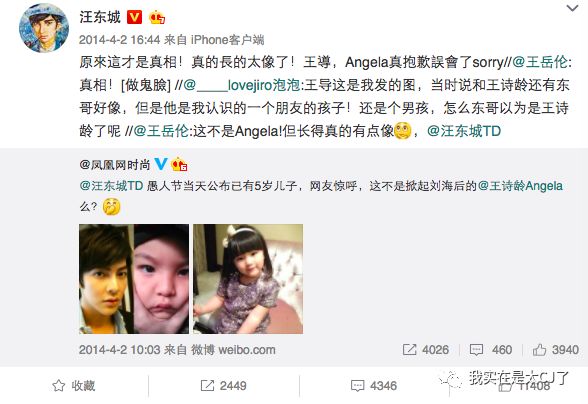View the little girl in purple dress photo
Screen dimensions: 588x404
(248, 279)
